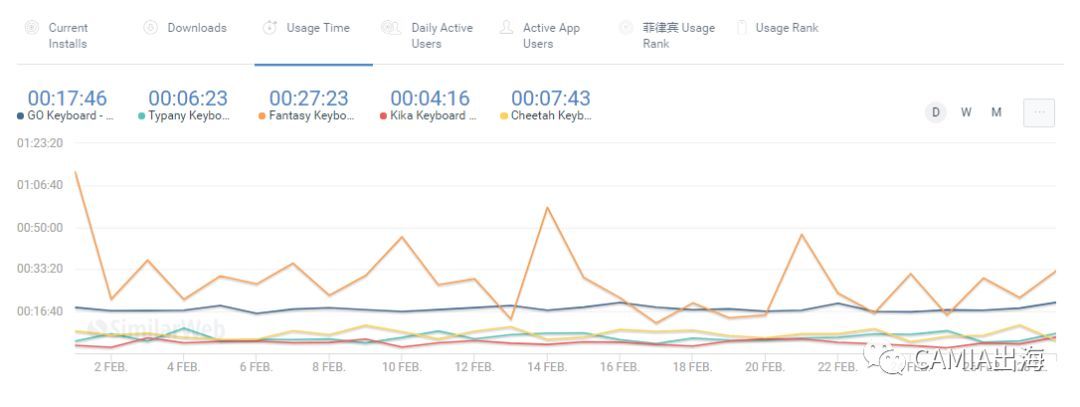
Task: Click the 菲律宾 Usage Rank icon
Action: coord(626,28)
